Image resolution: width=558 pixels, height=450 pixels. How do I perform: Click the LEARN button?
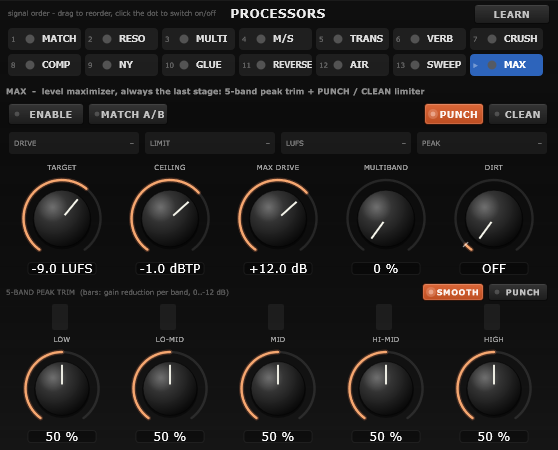pyautogui.click(x=512, y=14)
